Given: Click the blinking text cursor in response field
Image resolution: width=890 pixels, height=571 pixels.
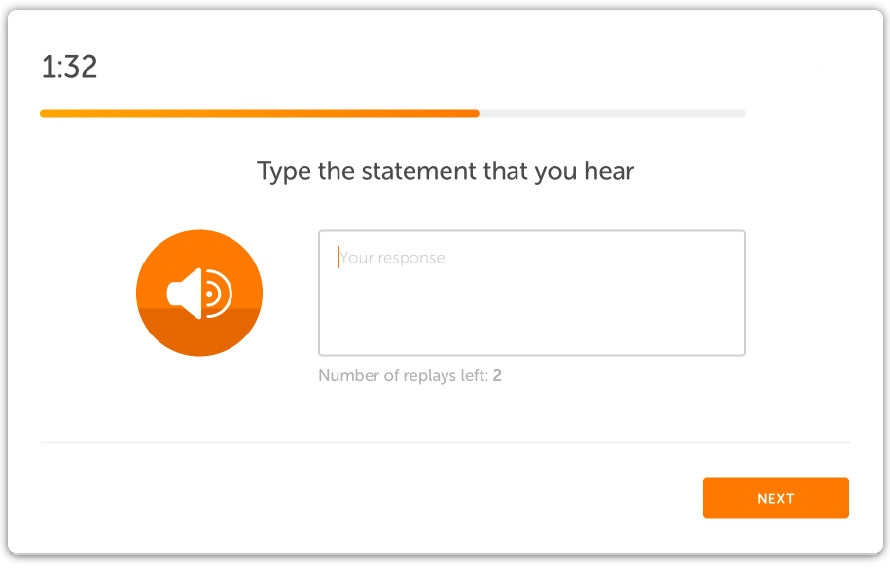Looking at the screenshot, I should coord(338,257).
